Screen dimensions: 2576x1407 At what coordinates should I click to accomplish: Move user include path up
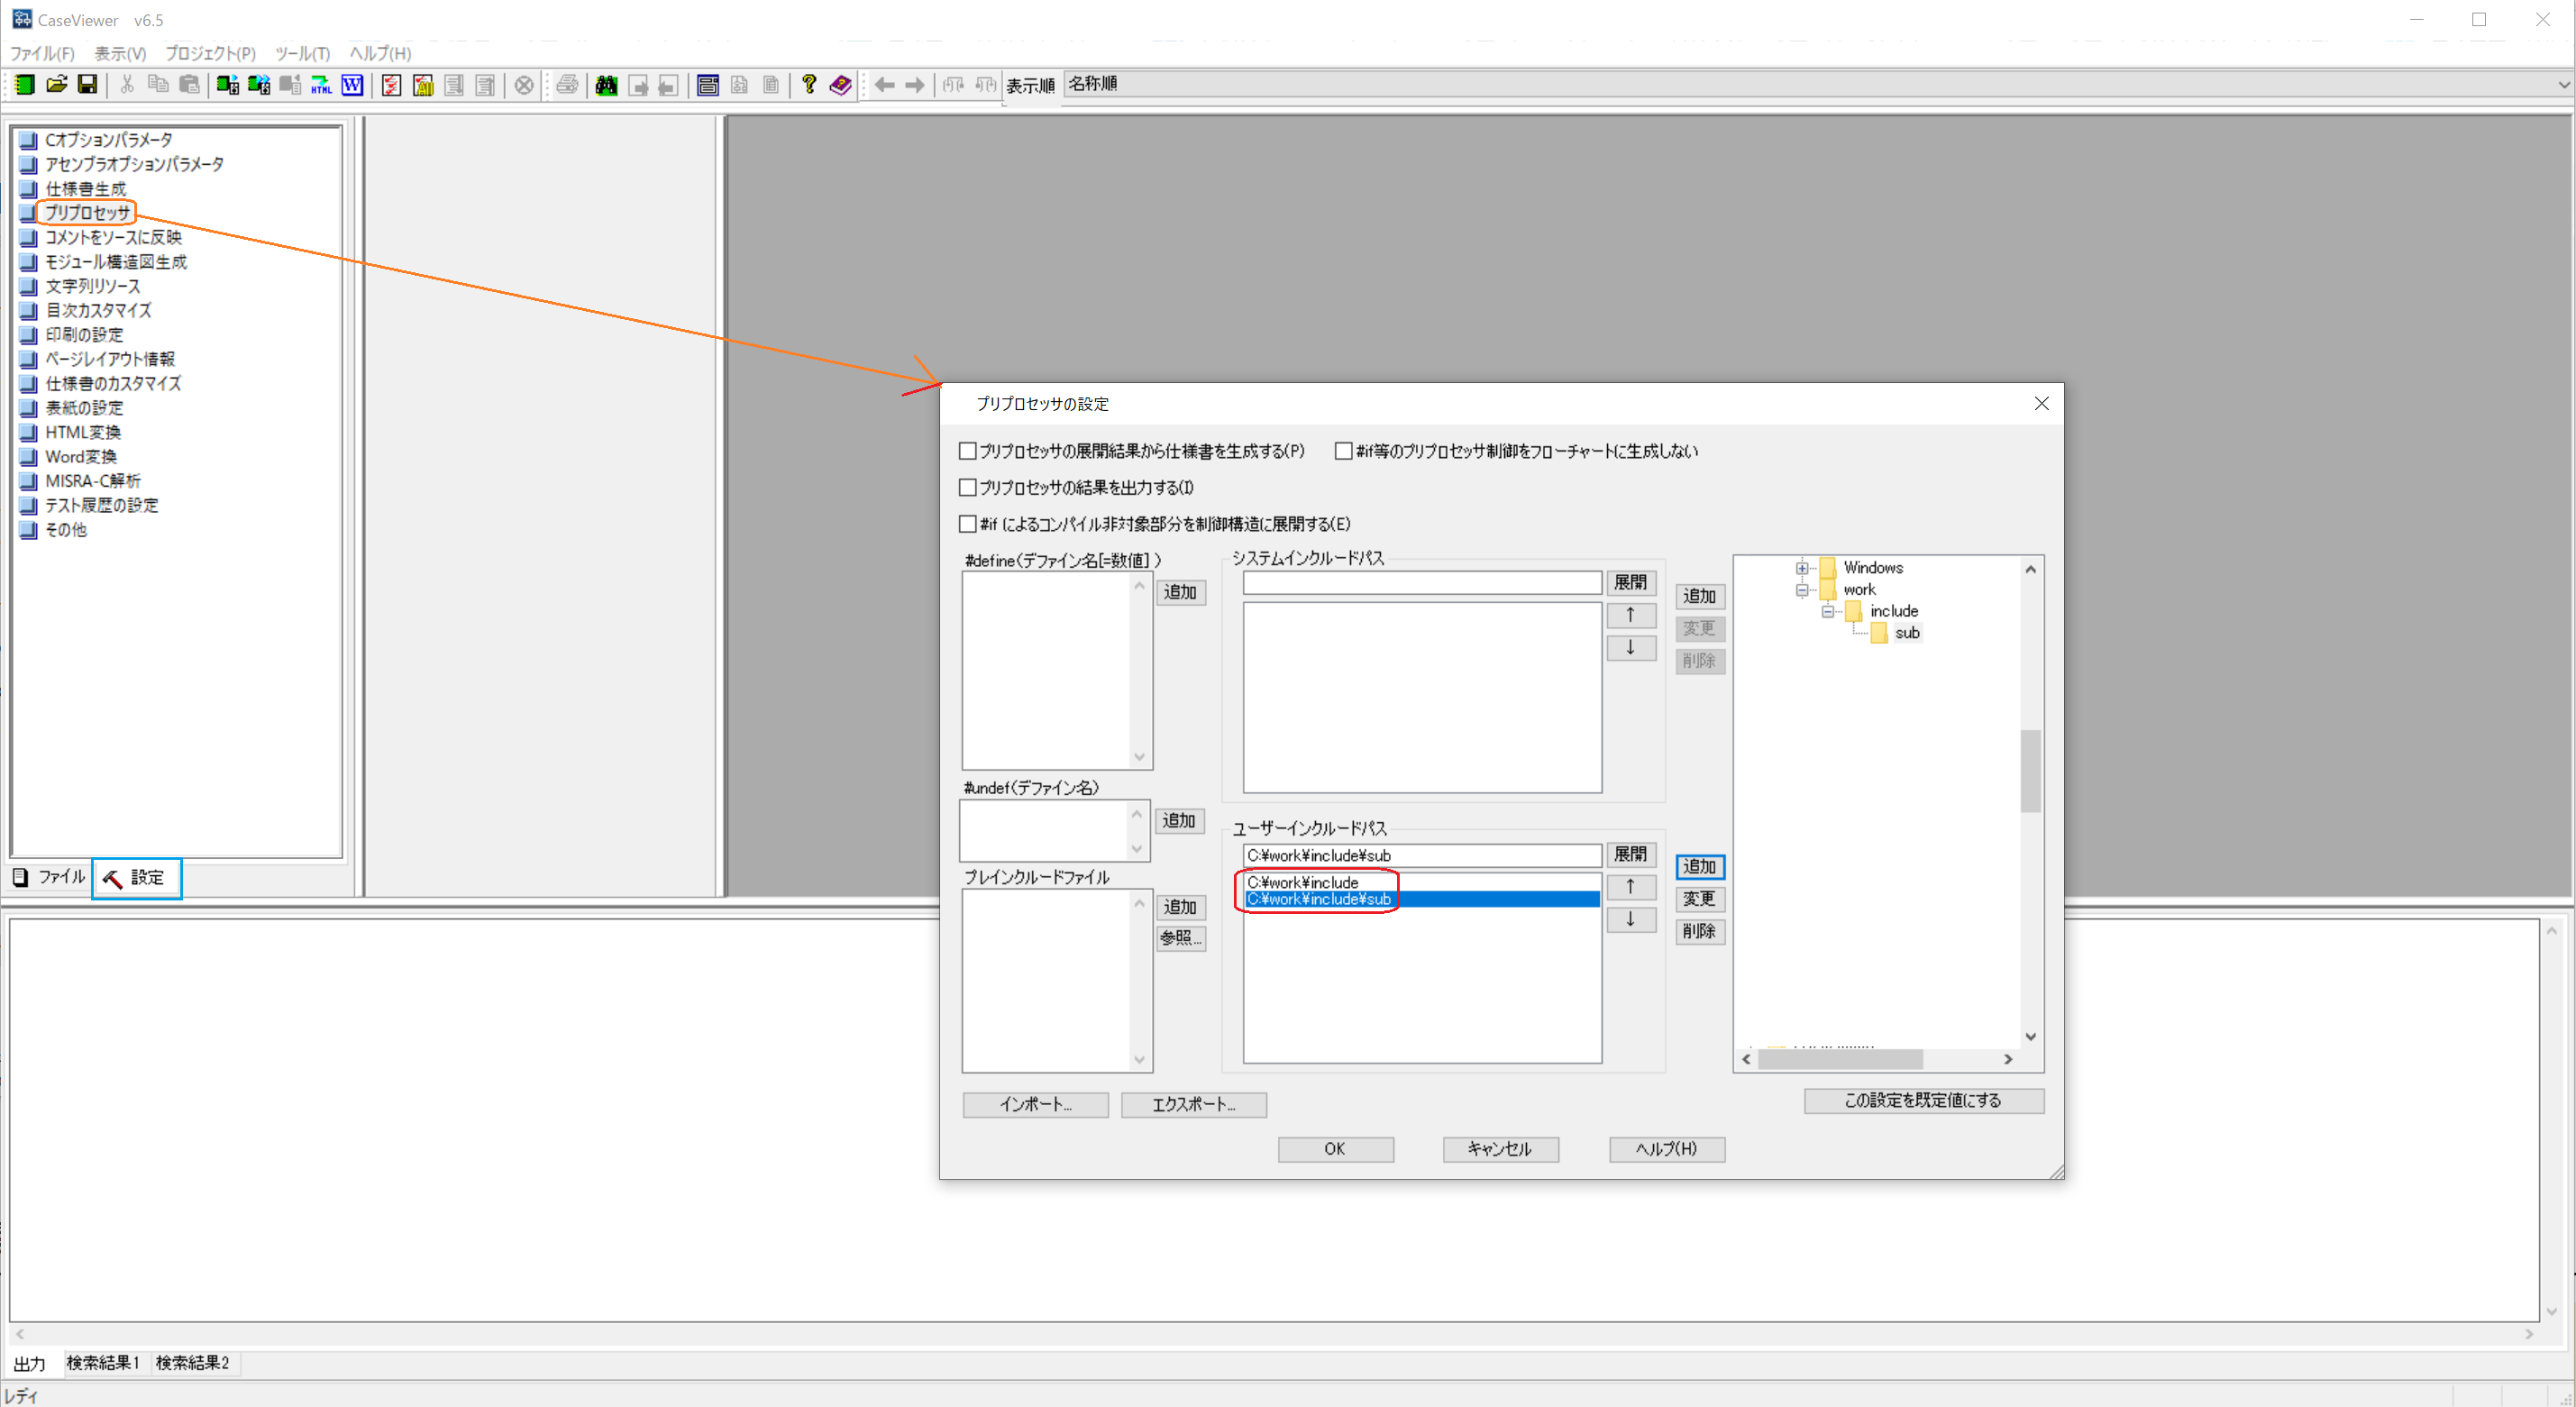click(1630, 887)
